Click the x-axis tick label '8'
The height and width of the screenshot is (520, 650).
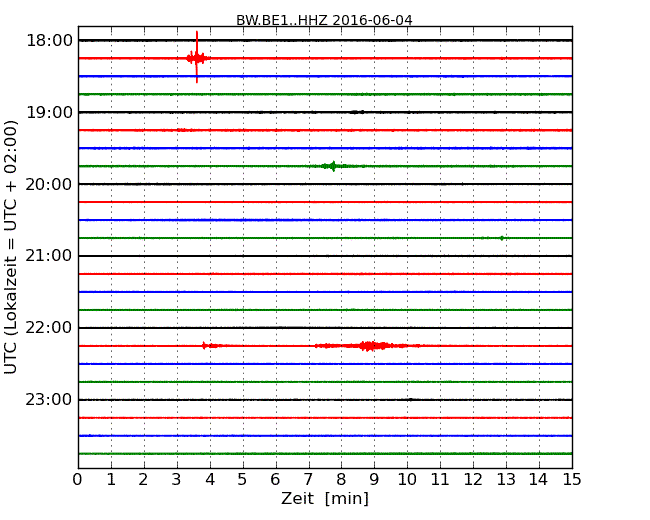(341, 479)
